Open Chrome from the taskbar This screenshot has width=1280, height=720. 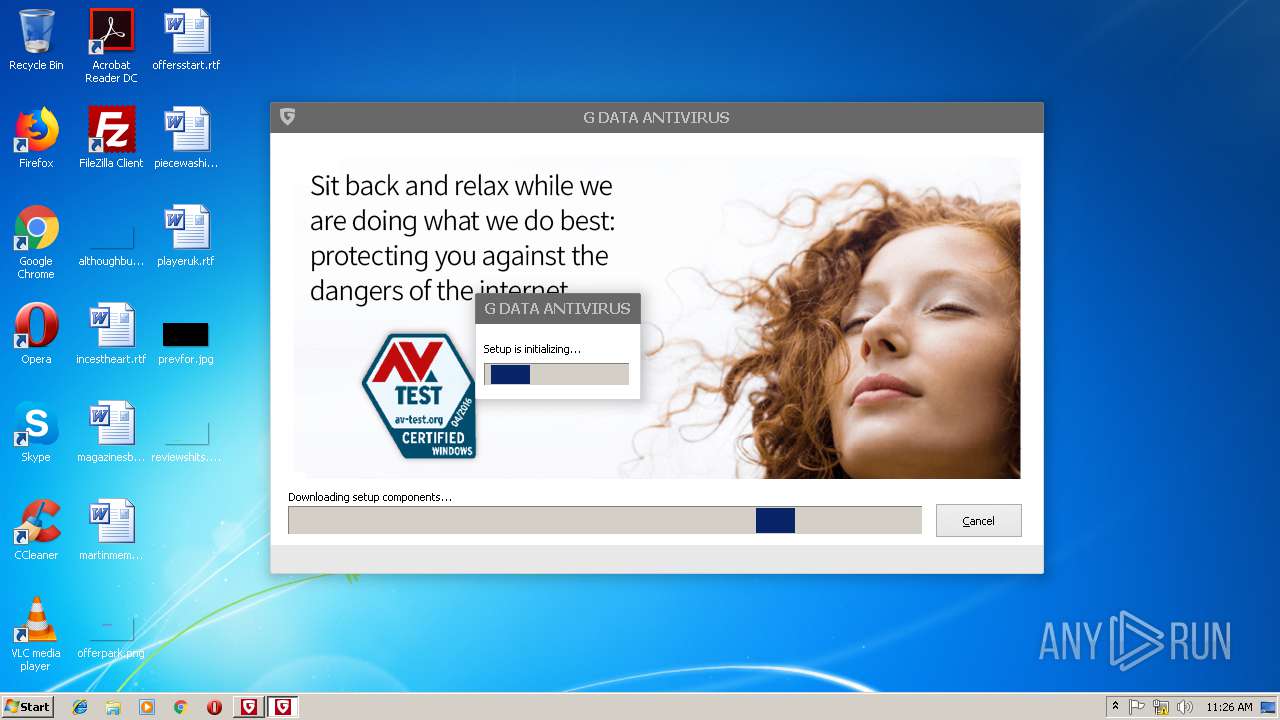(180, 707)
